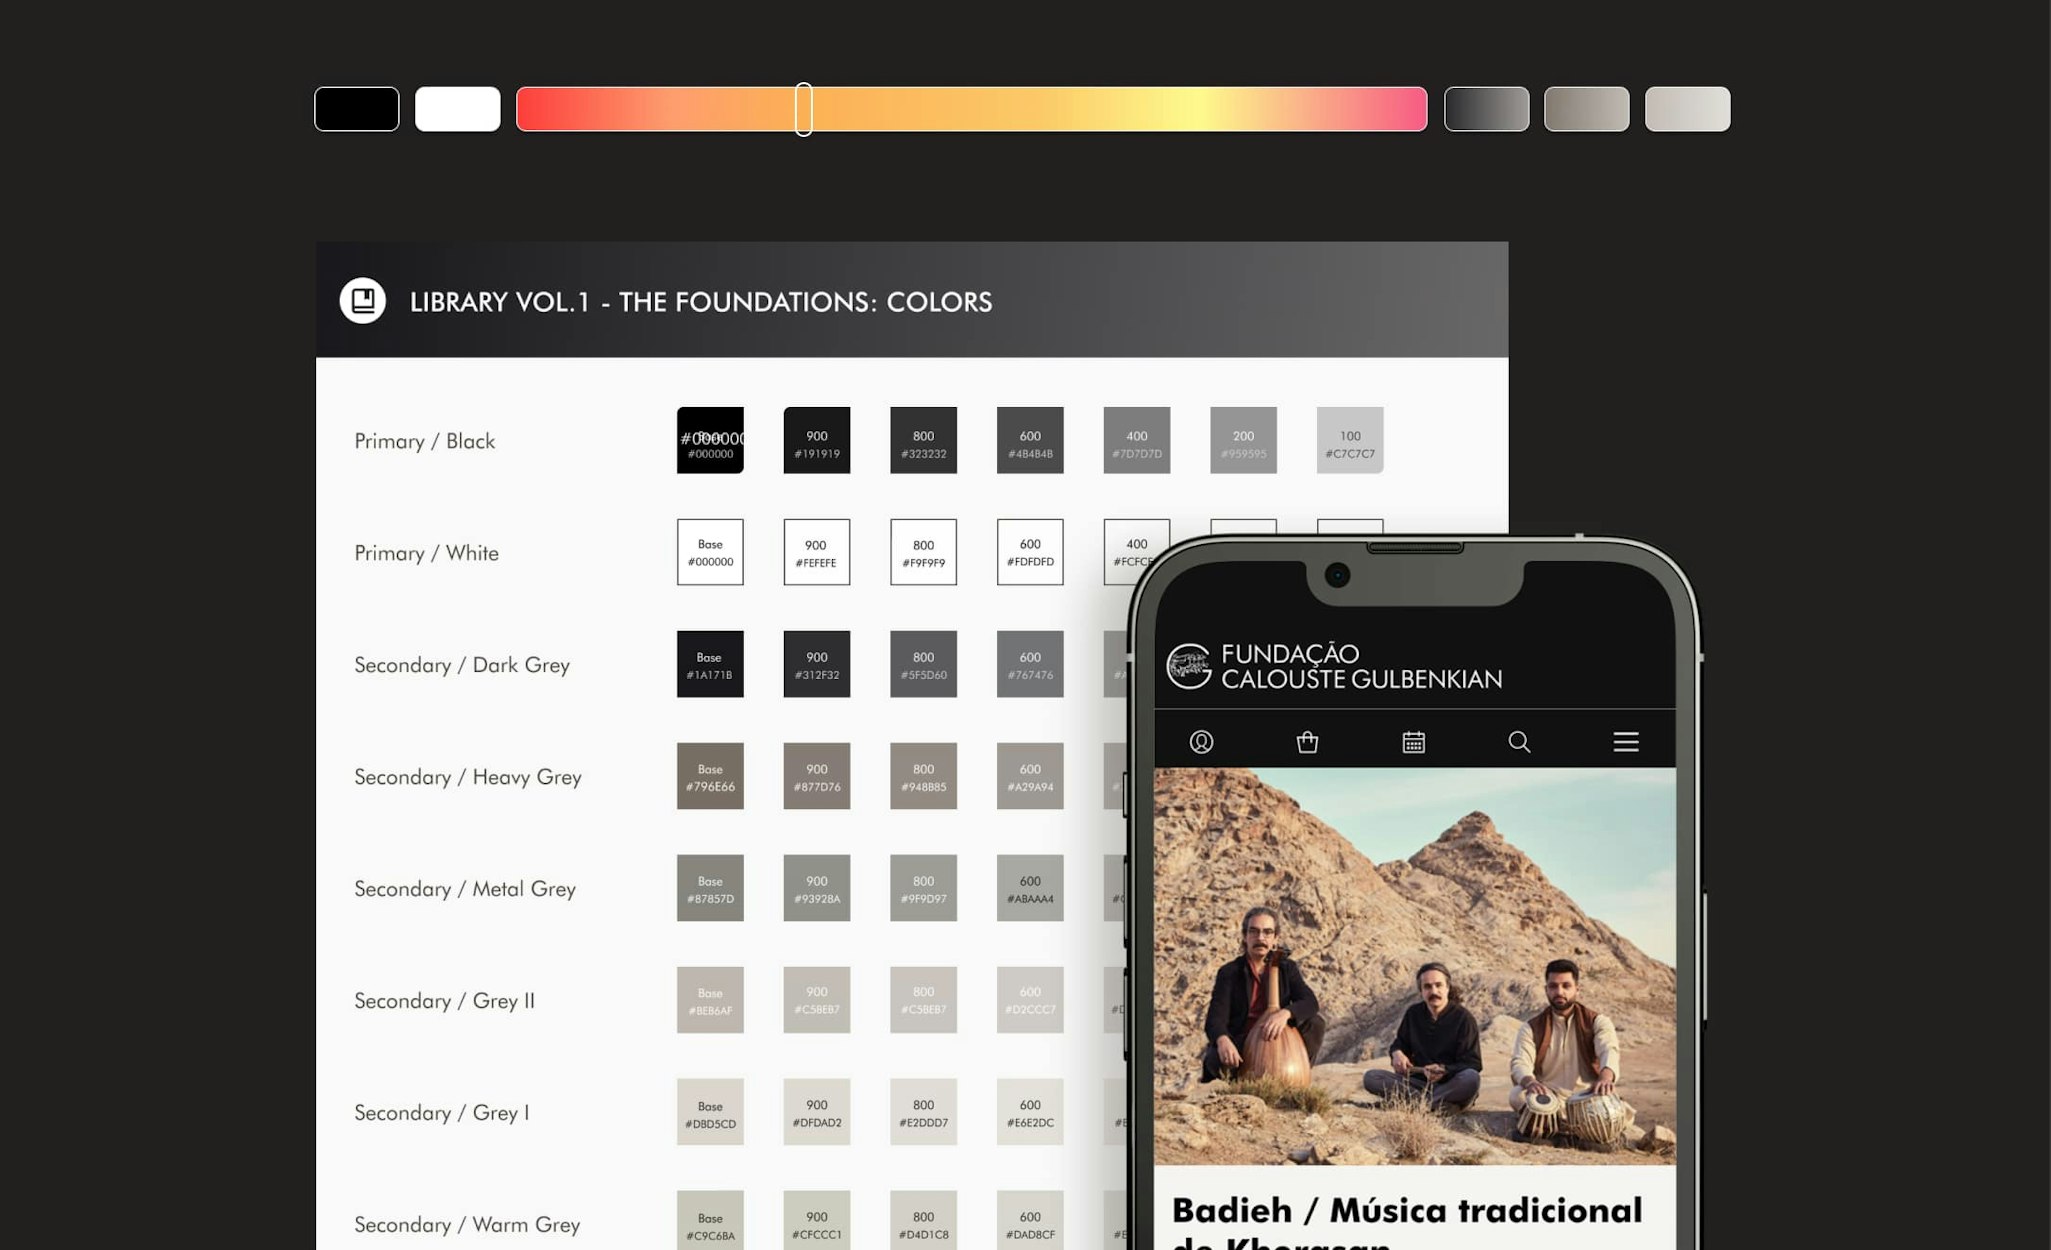The height and width of the screenshot is (1250, 2051).
Task: Click the Secondary / Dark Grey label
Action: [x=462, y=665]
